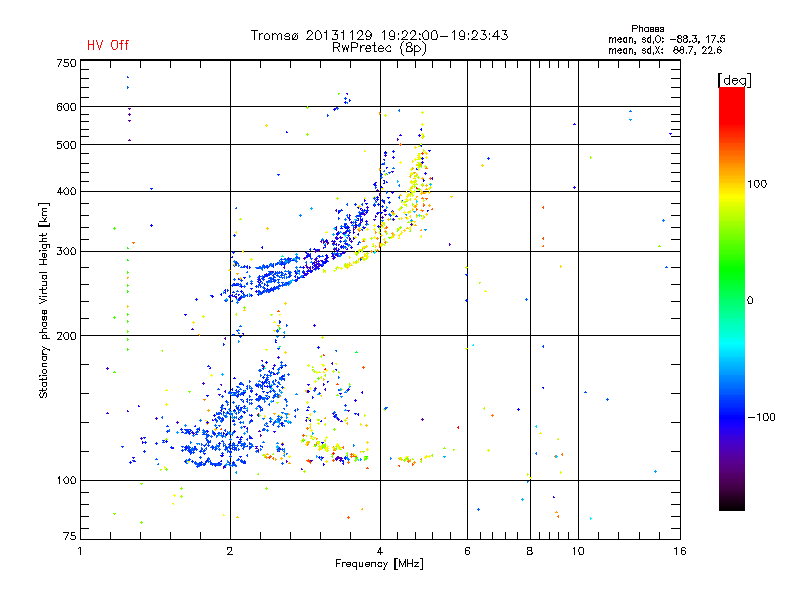Click colorbar tick label '100'
The height and width of the screenshot is (600, 800).
757,184
